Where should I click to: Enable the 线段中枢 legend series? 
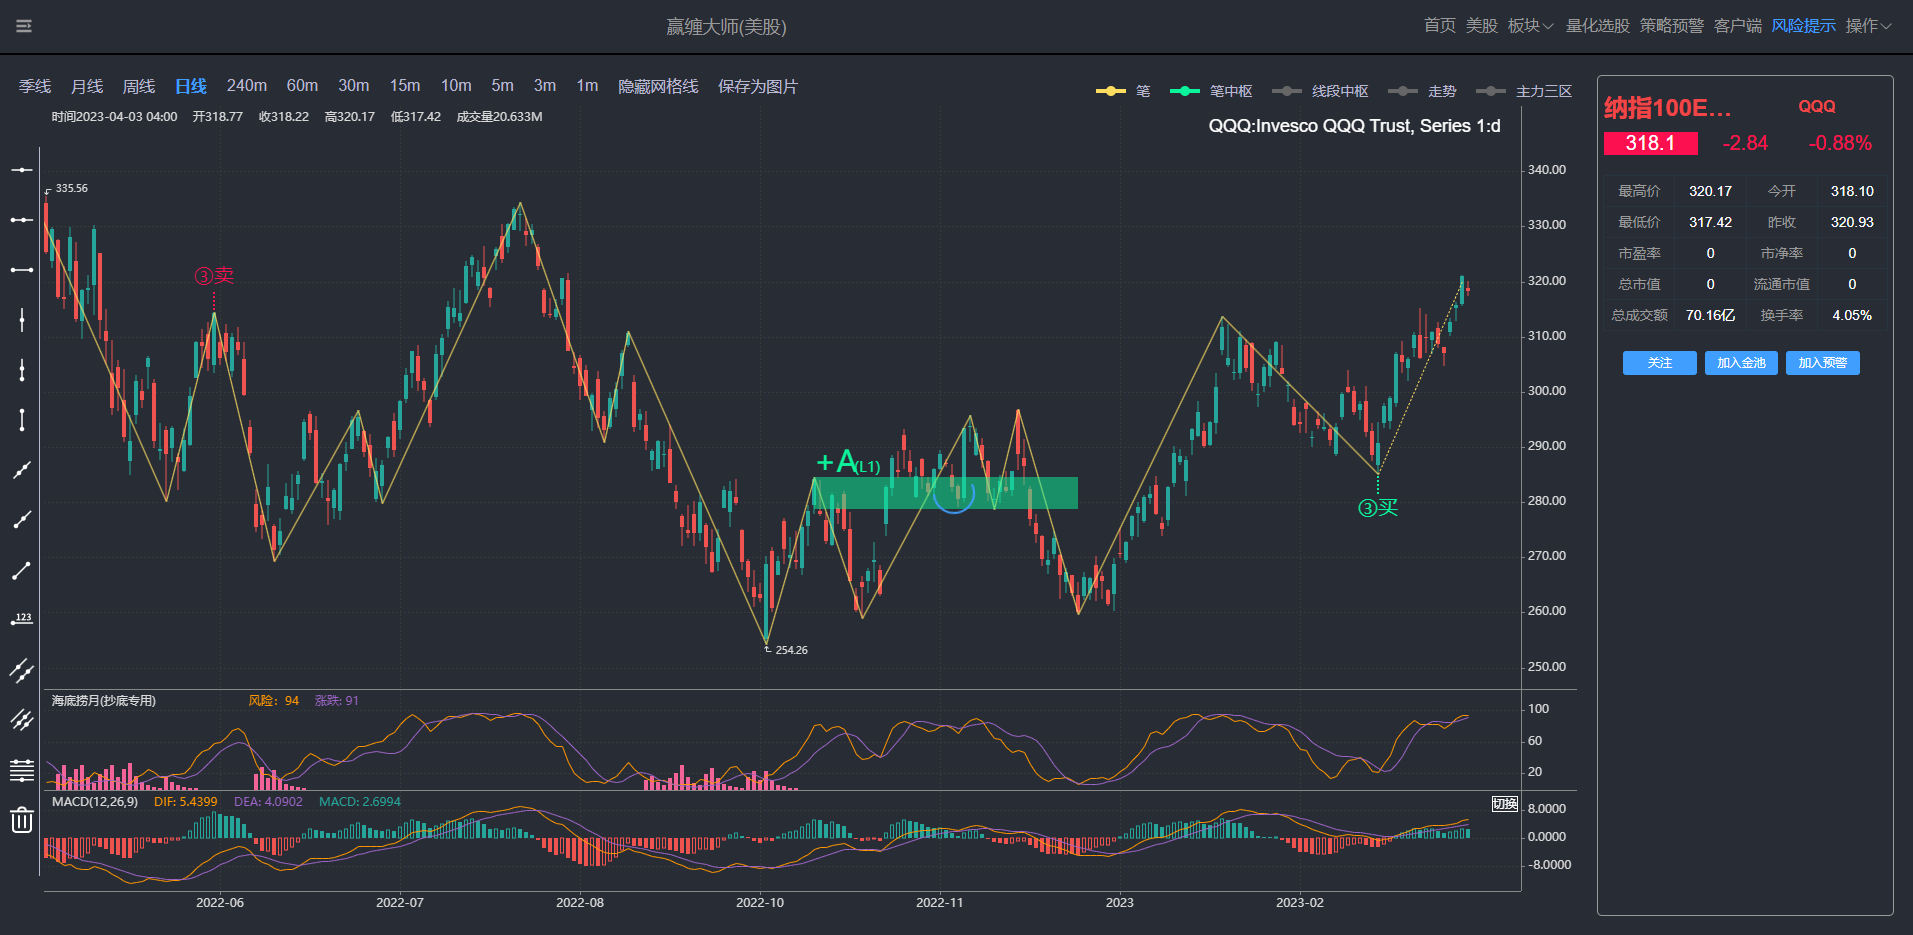click(x=1320, y=91)
